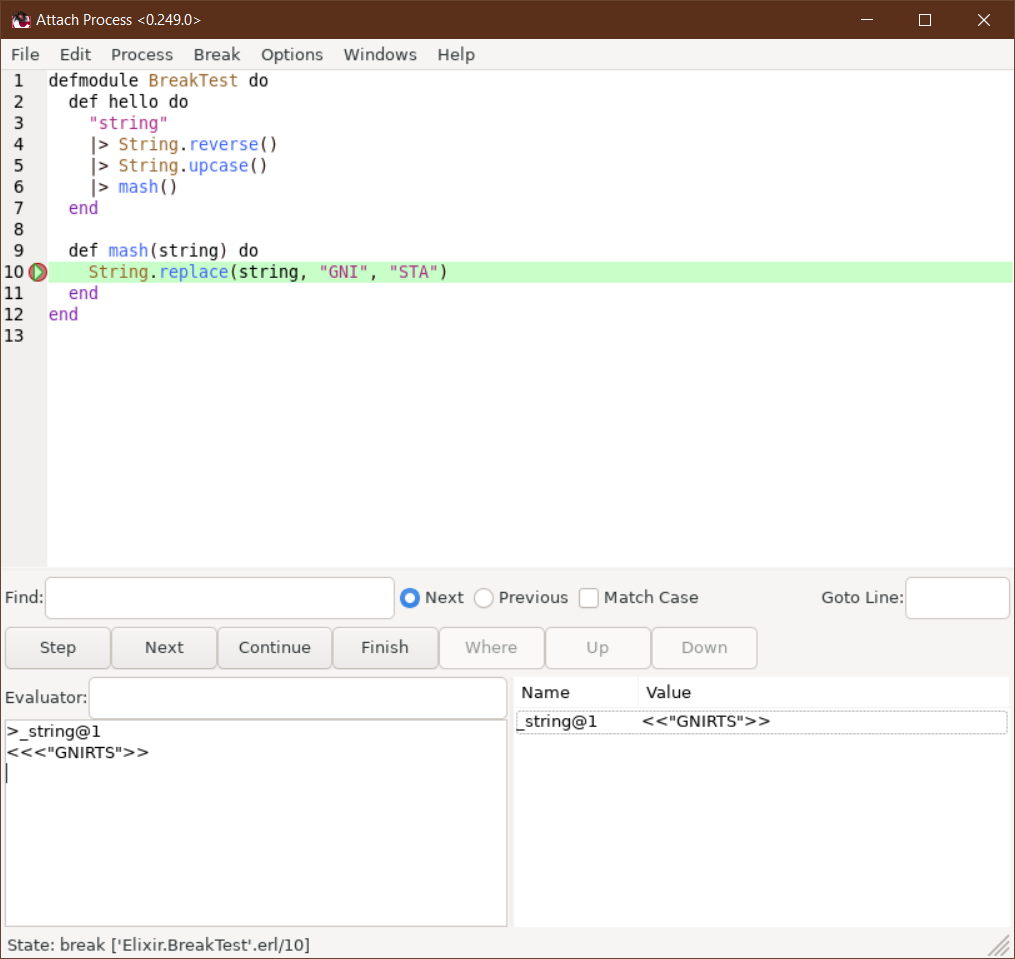Screen dimensions: 1015x959
Task: Close the Attach Process window
Action: pos(984,20)
